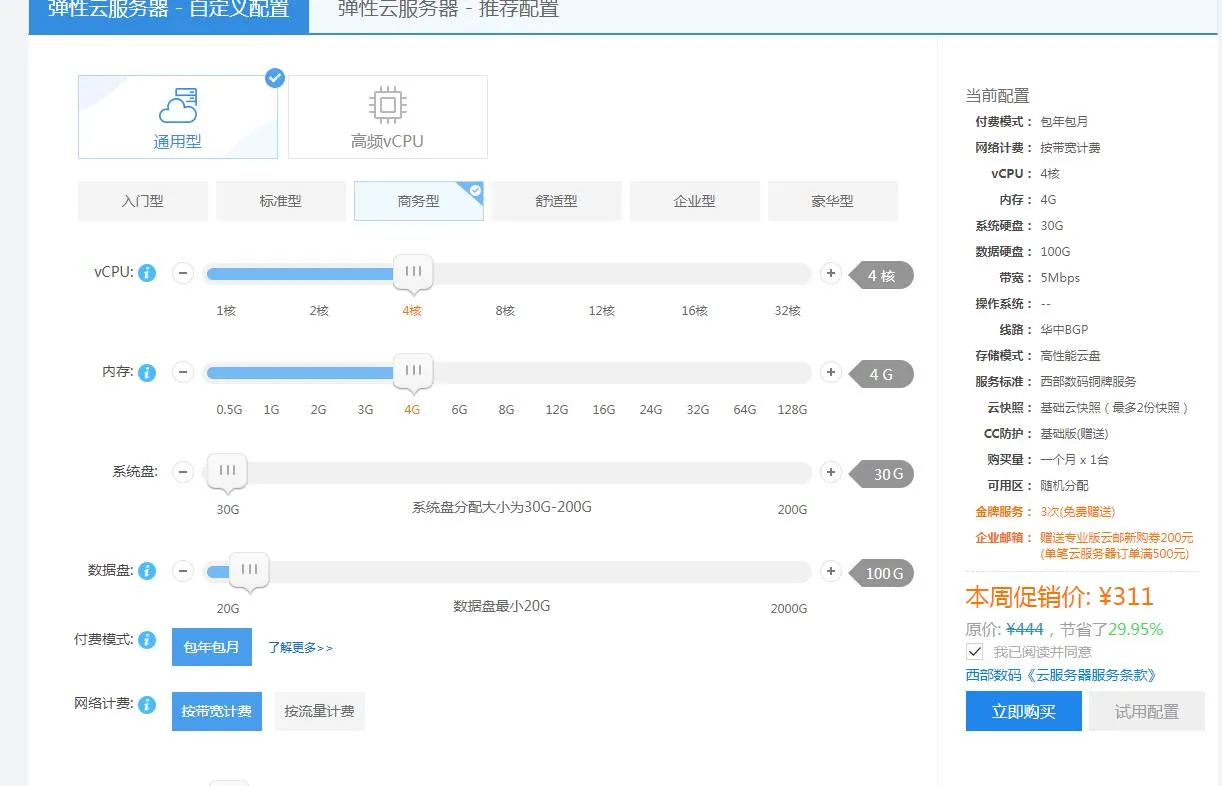Increase 系统盘 with the plus button
1222x786 pixels.
(x=830, y=472)
